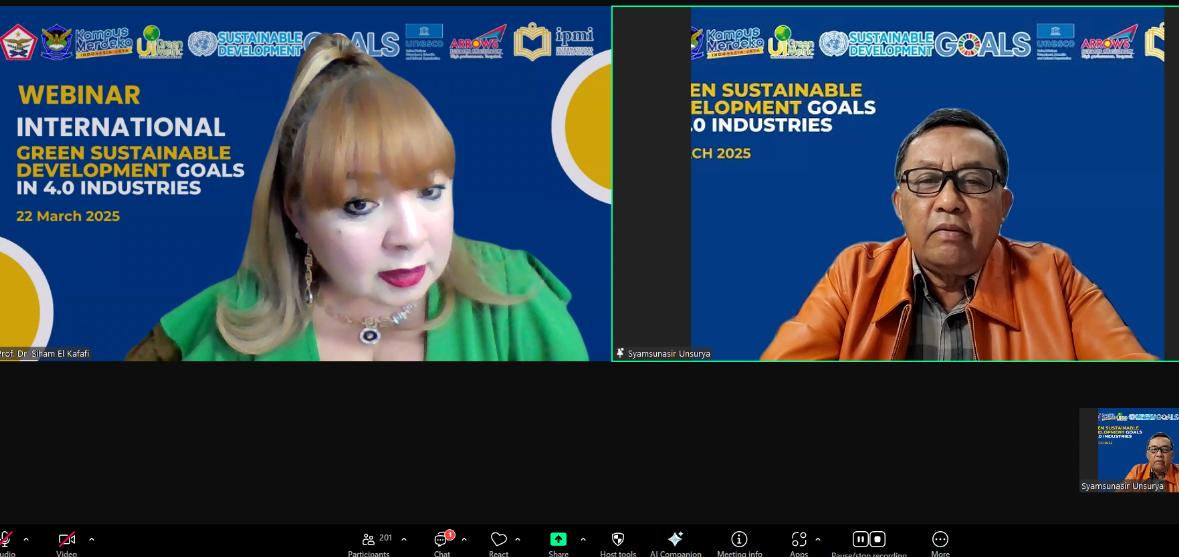Expand audio options arrow beside microphone

click(x=26, y=540)
